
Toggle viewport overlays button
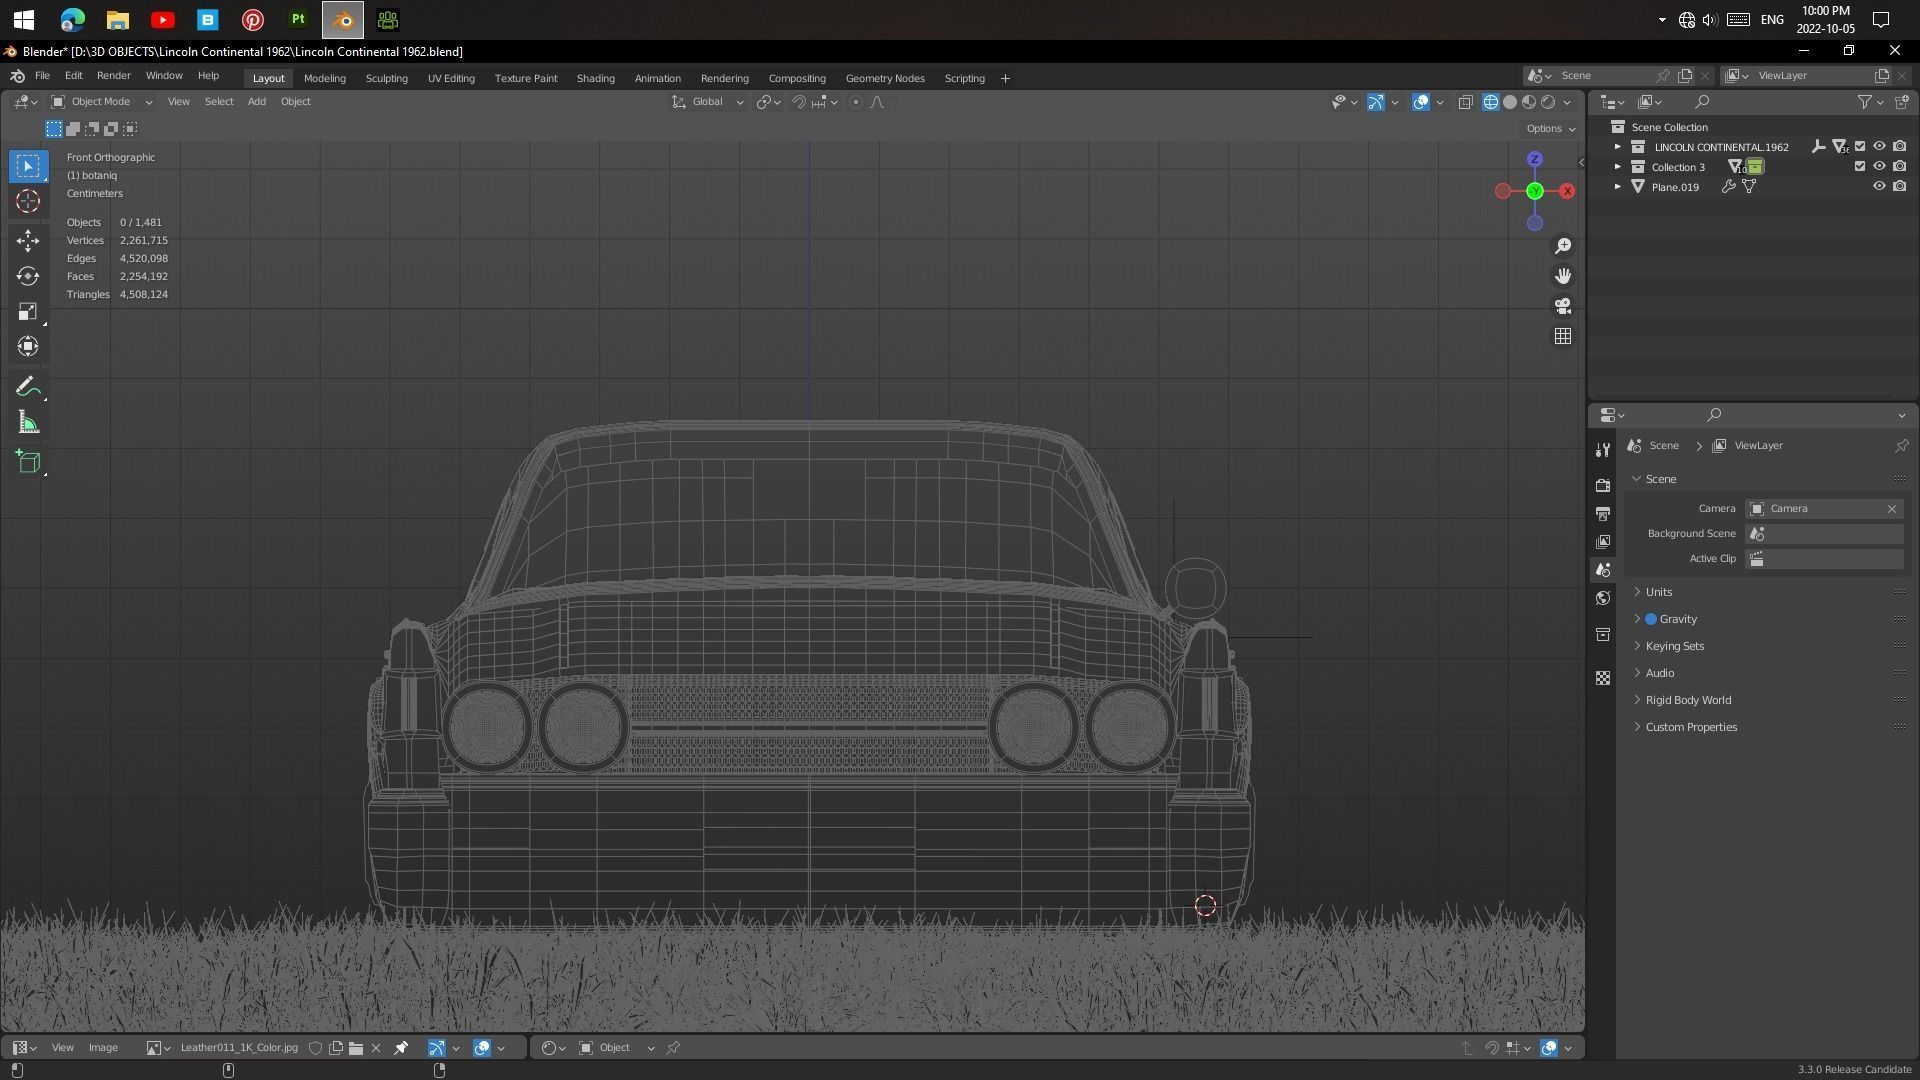coord(1421,102)
